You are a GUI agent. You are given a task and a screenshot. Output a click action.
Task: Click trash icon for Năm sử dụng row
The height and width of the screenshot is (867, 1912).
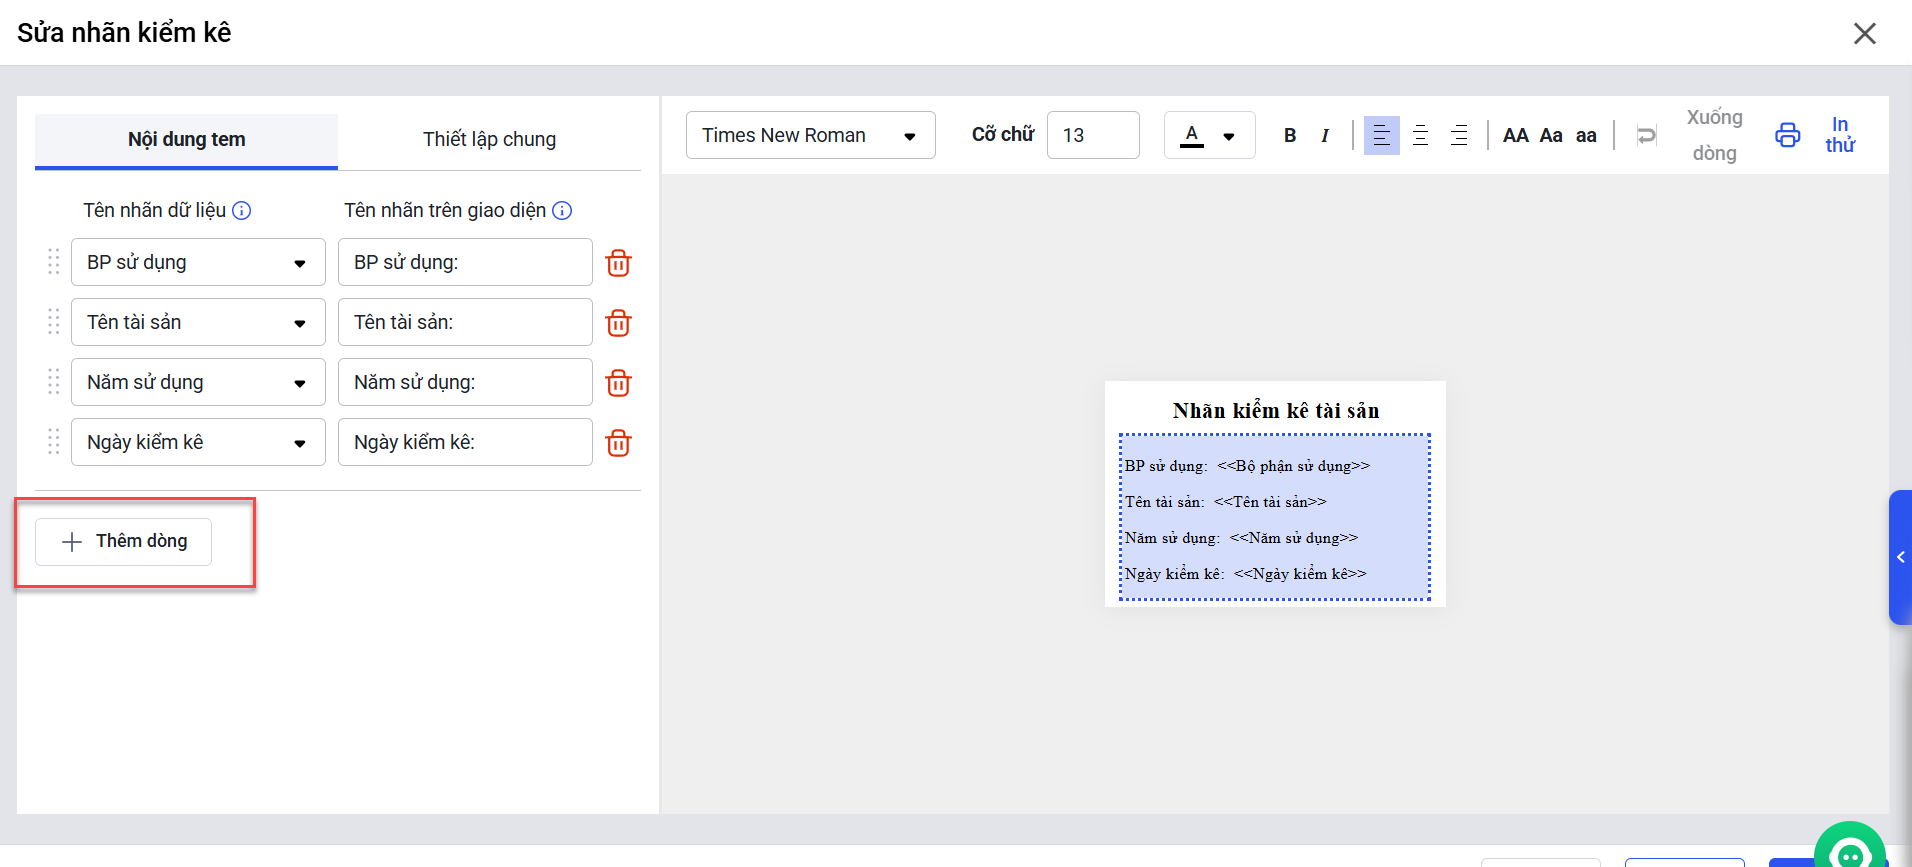click(x=618, y=383)
